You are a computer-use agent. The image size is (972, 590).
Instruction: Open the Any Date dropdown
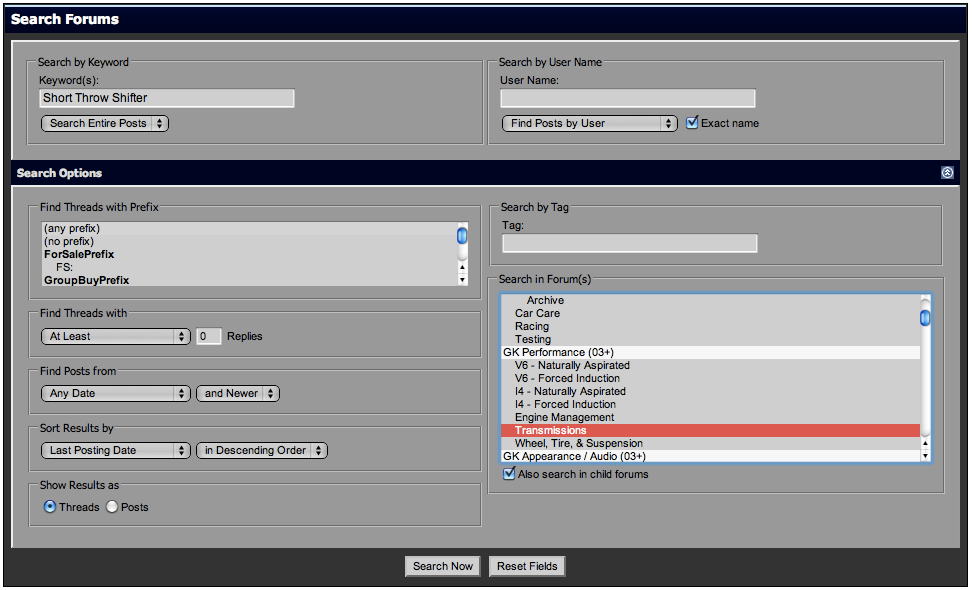(x=115, y=394)
